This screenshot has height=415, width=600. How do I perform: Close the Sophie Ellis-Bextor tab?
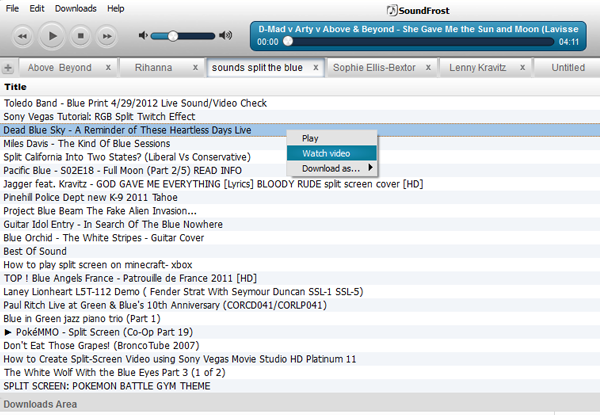(428, 67)
